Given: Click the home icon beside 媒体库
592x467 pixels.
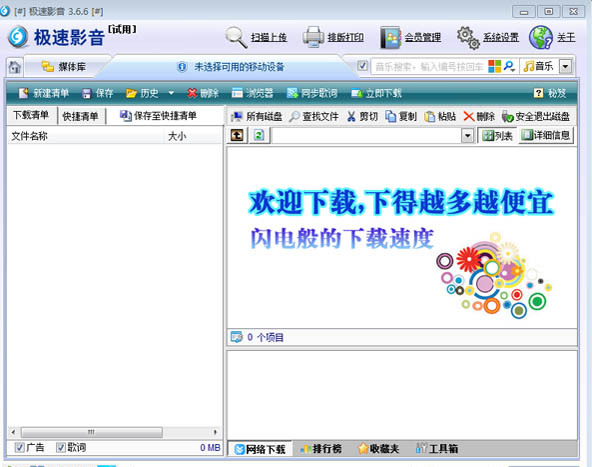Looking at the screenshot, I should click(x=14, y=67).
